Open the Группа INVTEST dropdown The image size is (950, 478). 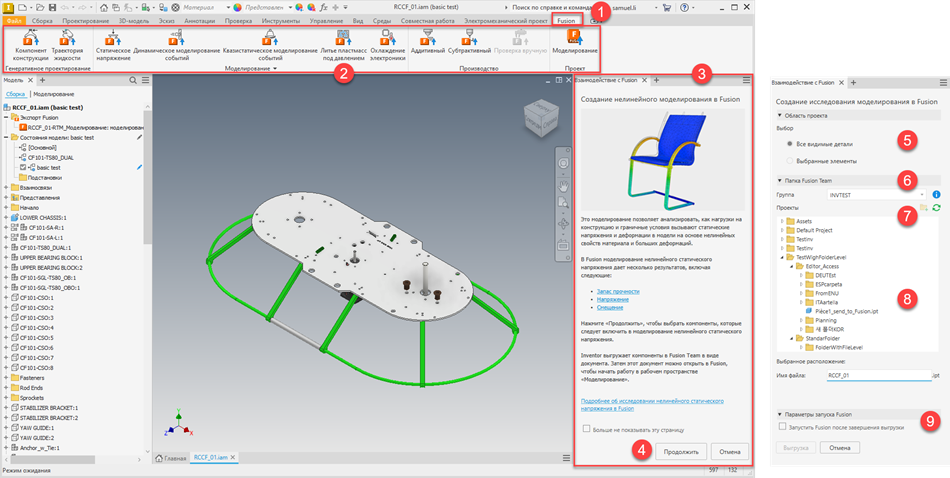[x=876, y=194]
